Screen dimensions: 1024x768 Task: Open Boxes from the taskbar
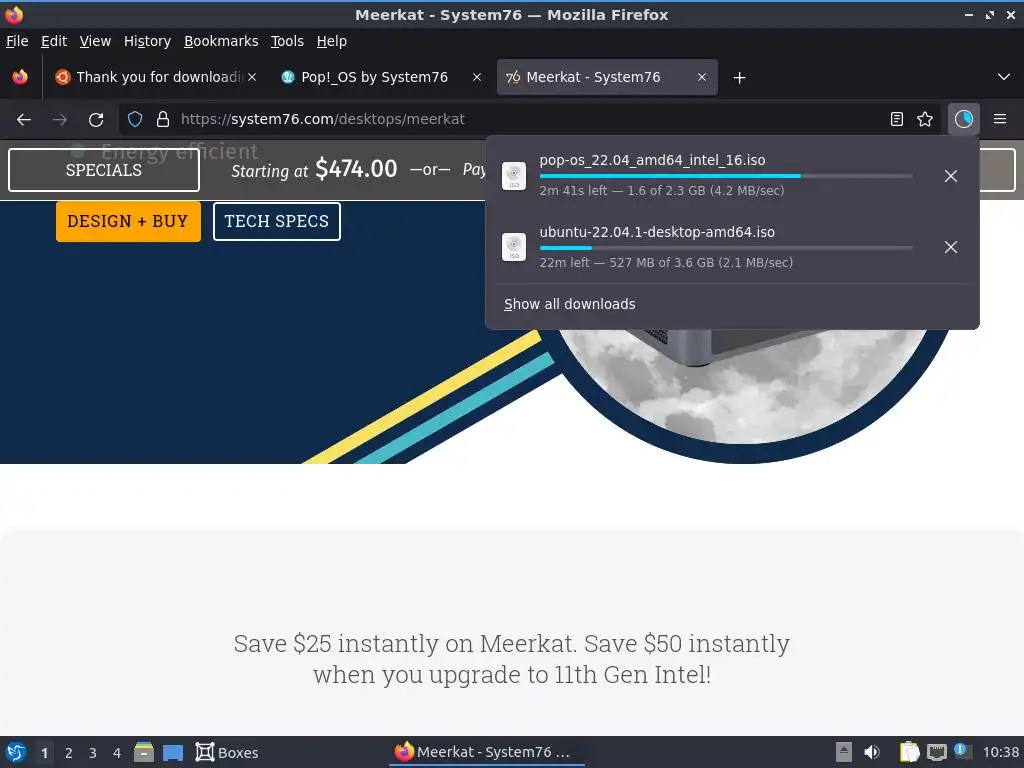coord(227,752)
